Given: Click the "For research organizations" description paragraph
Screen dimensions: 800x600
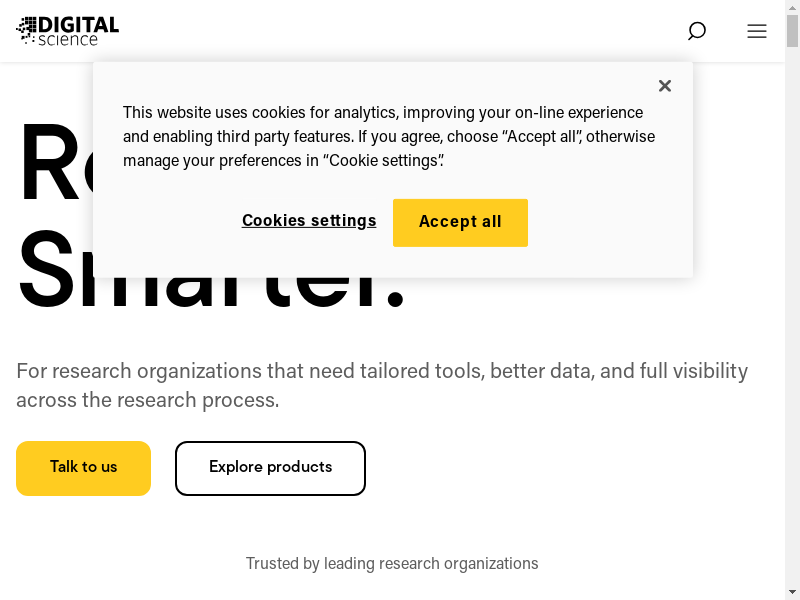Looking at the screenshot, I should [x=380, y=385].
